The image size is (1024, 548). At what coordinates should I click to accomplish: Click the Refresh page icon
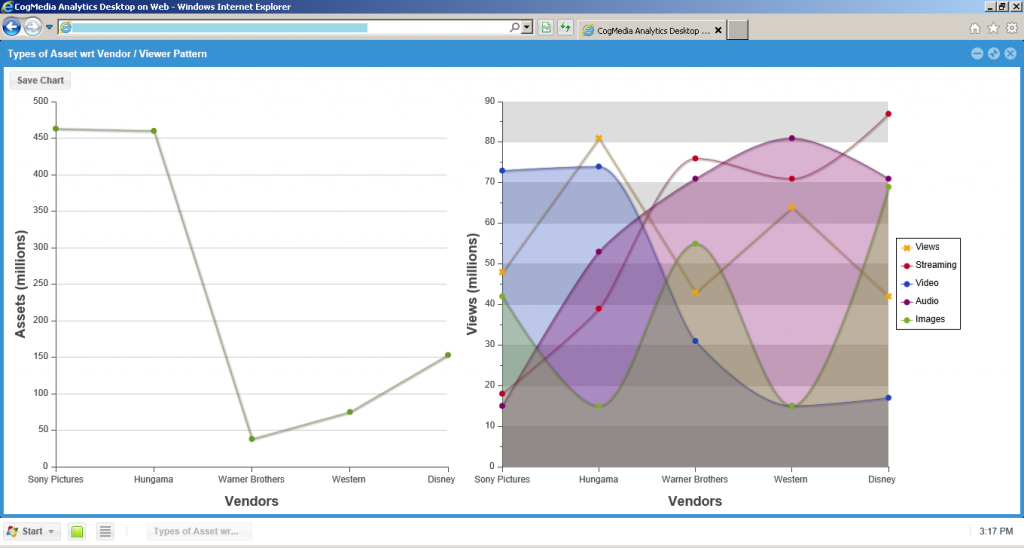(x=565, y=28)
